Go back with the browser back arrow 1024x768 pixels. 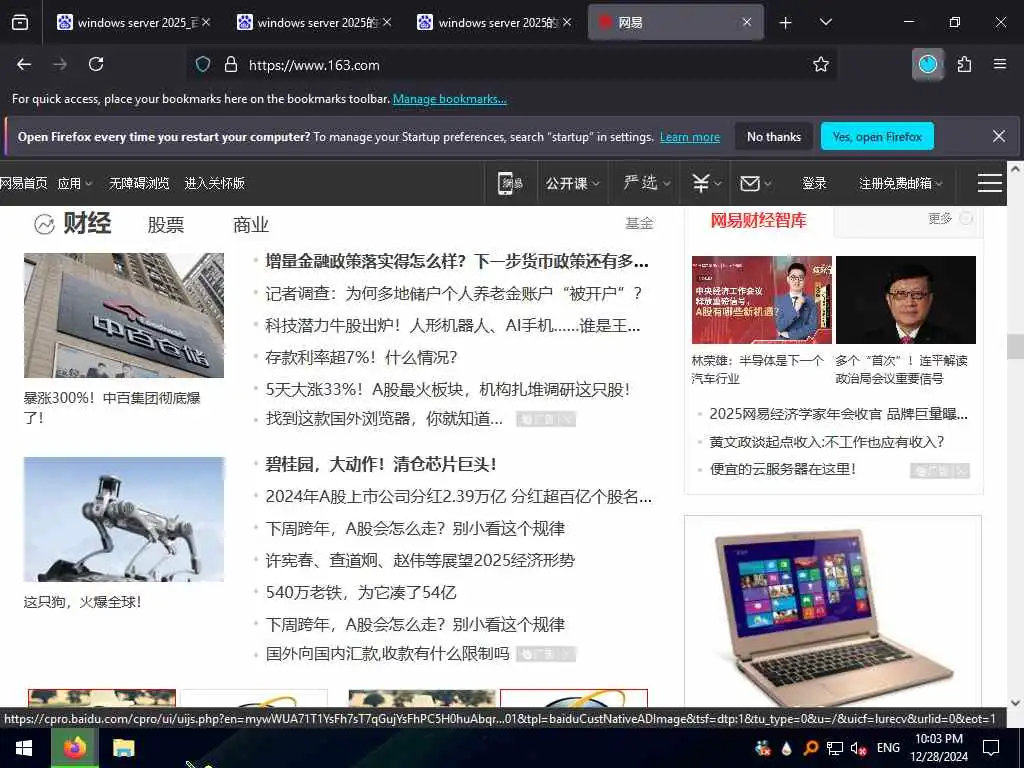coord(24,64)
